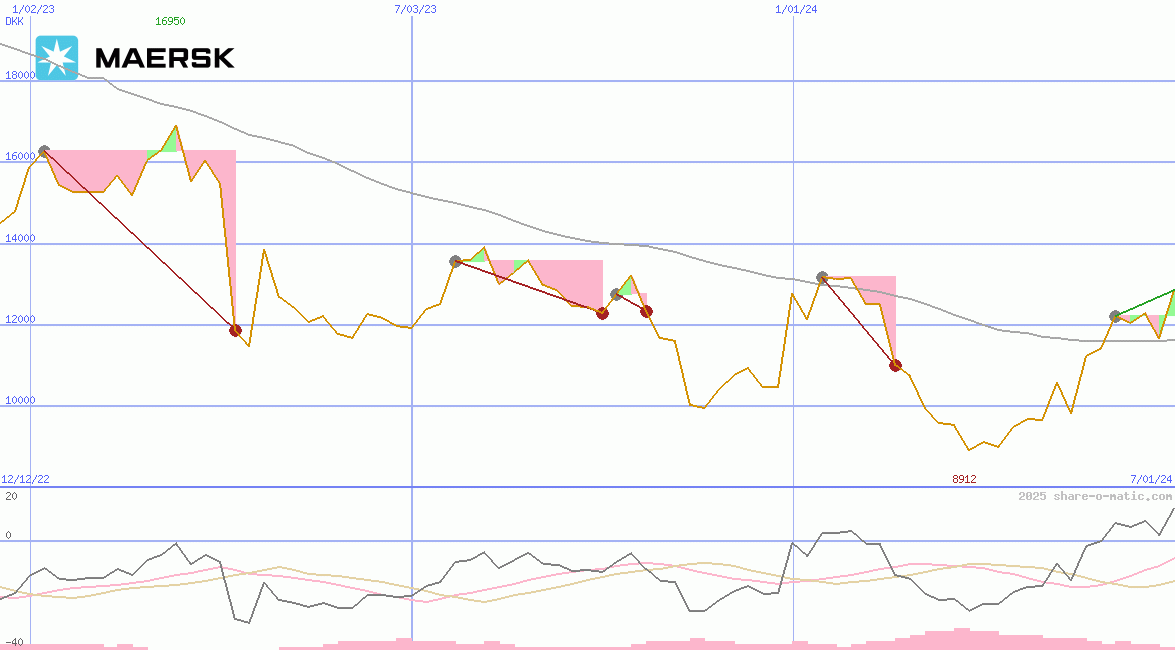1175x650 pixels.
Task: Click the 7/01/24 end date label
Action: pyautogui.click(x=1150, y=479)
